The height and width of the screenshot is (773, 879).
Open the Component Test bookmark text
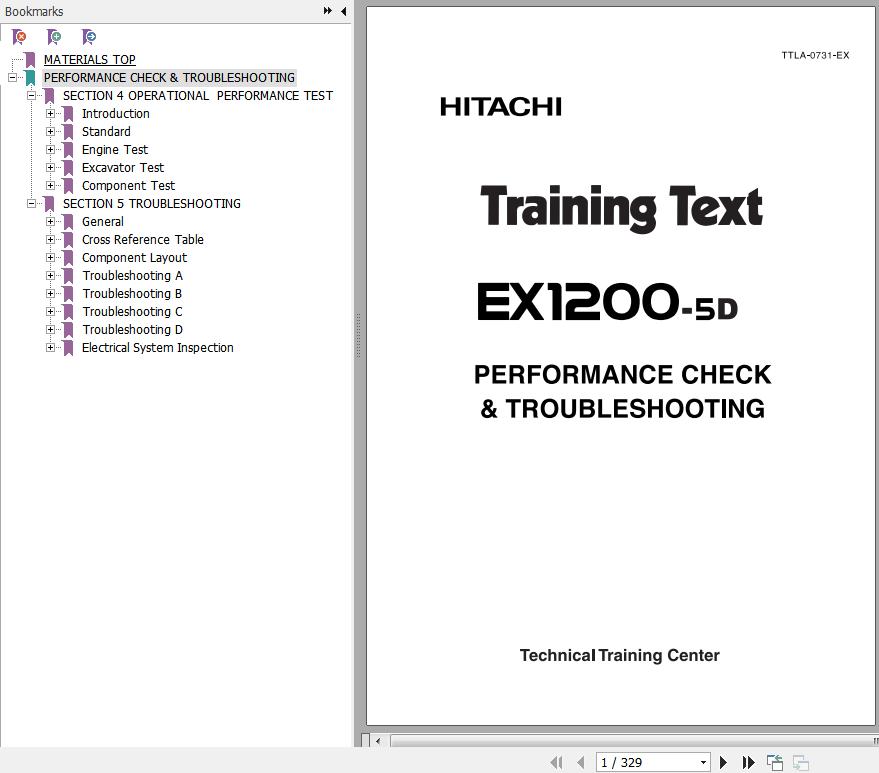(128, 185)
